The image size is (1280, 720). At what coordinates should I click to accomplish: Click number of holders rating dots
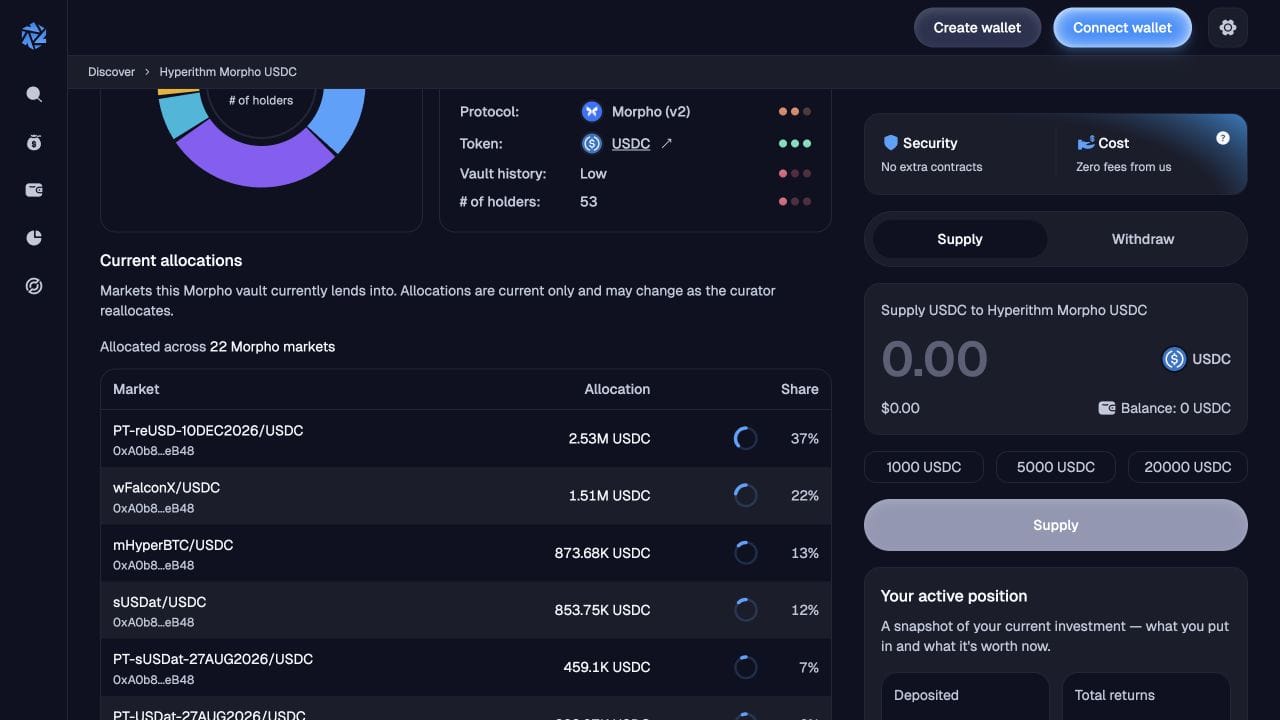pos(795,202)
